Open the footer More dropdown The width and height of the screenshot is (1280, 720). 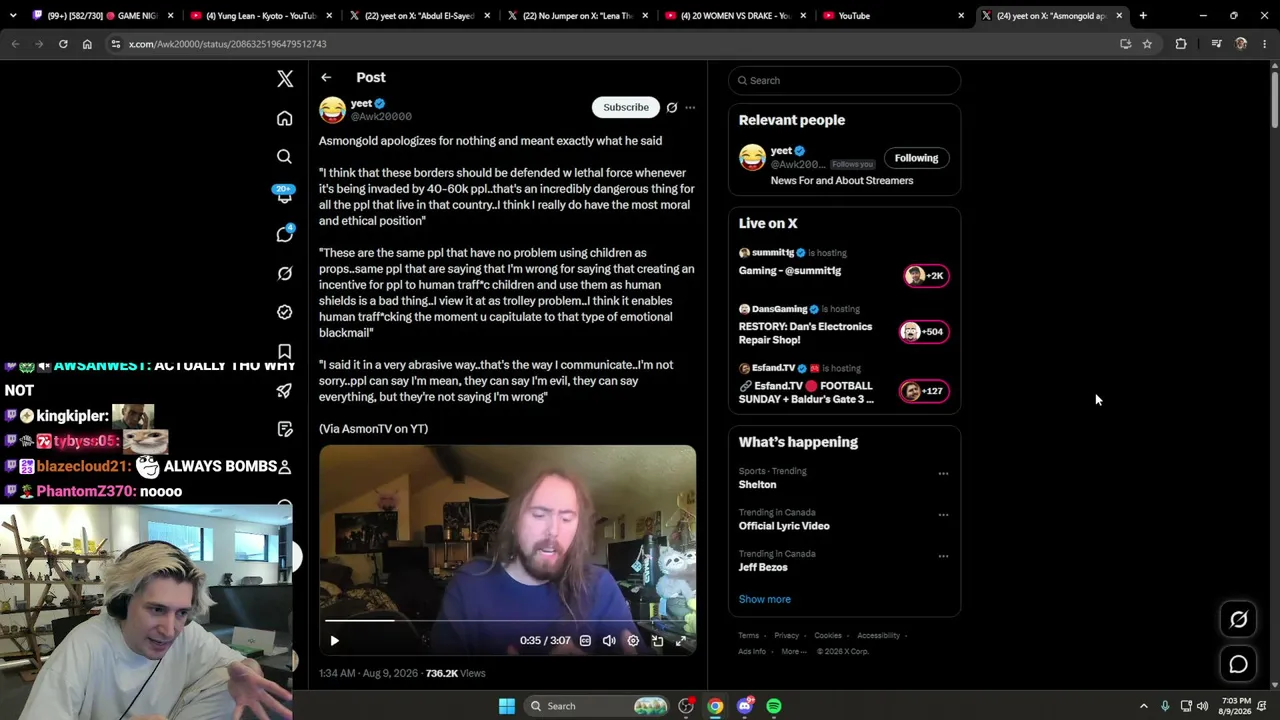click(x=794, y=651)
